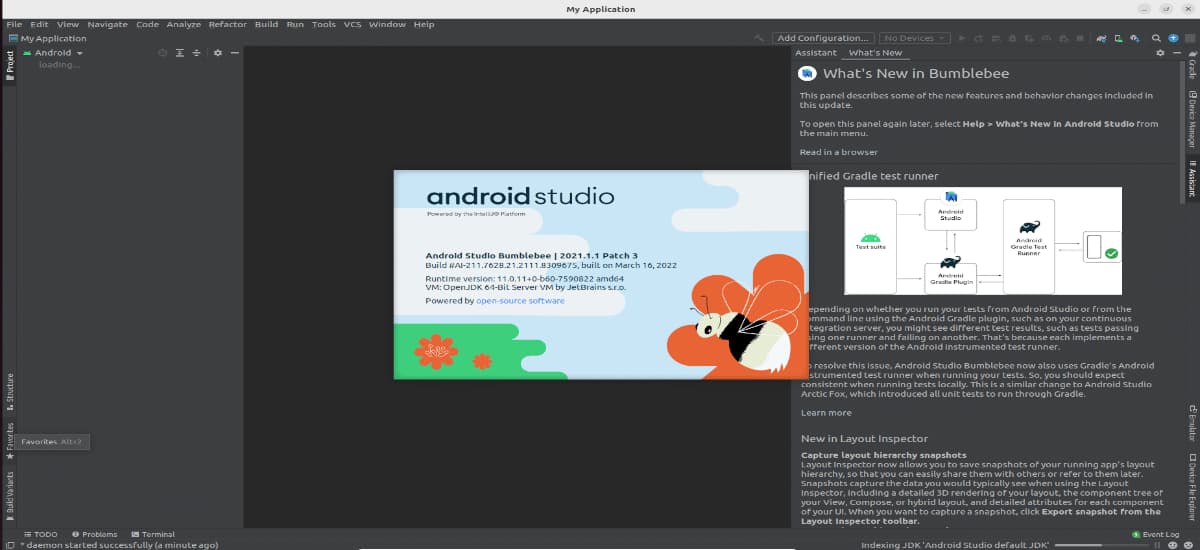Viewport: 1200px width, 550px height.
Task: Open the Analyze menu
Action: [x=183, y=24]
